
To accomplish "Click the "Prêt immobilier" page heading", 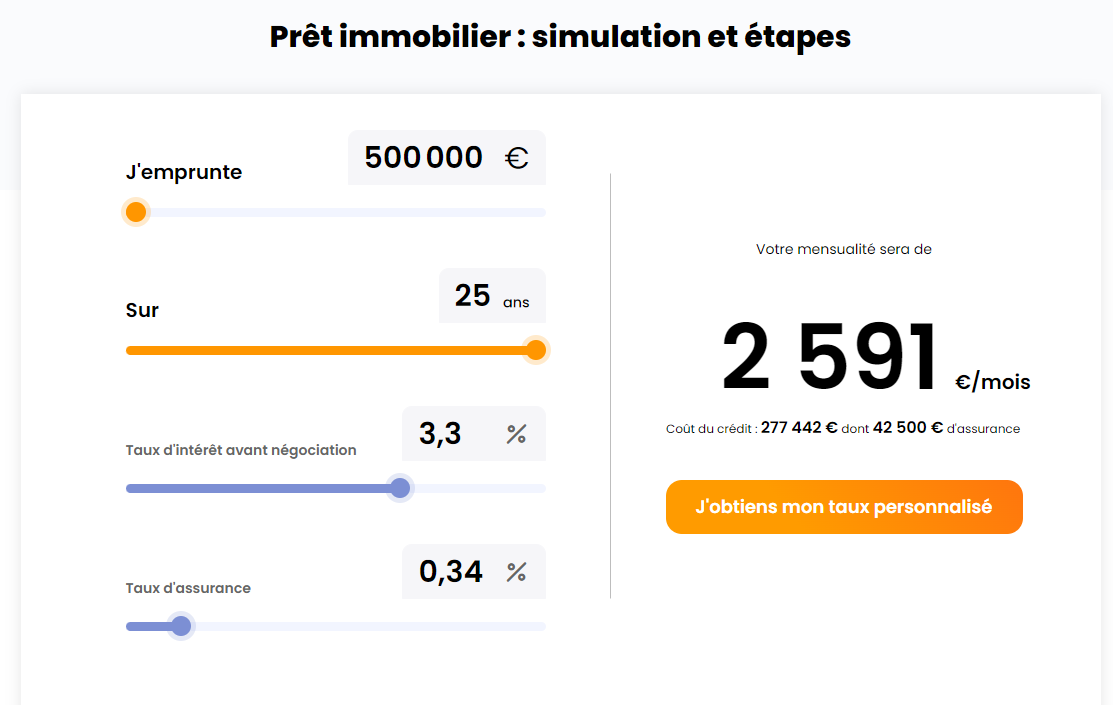I will coord(560,37).
